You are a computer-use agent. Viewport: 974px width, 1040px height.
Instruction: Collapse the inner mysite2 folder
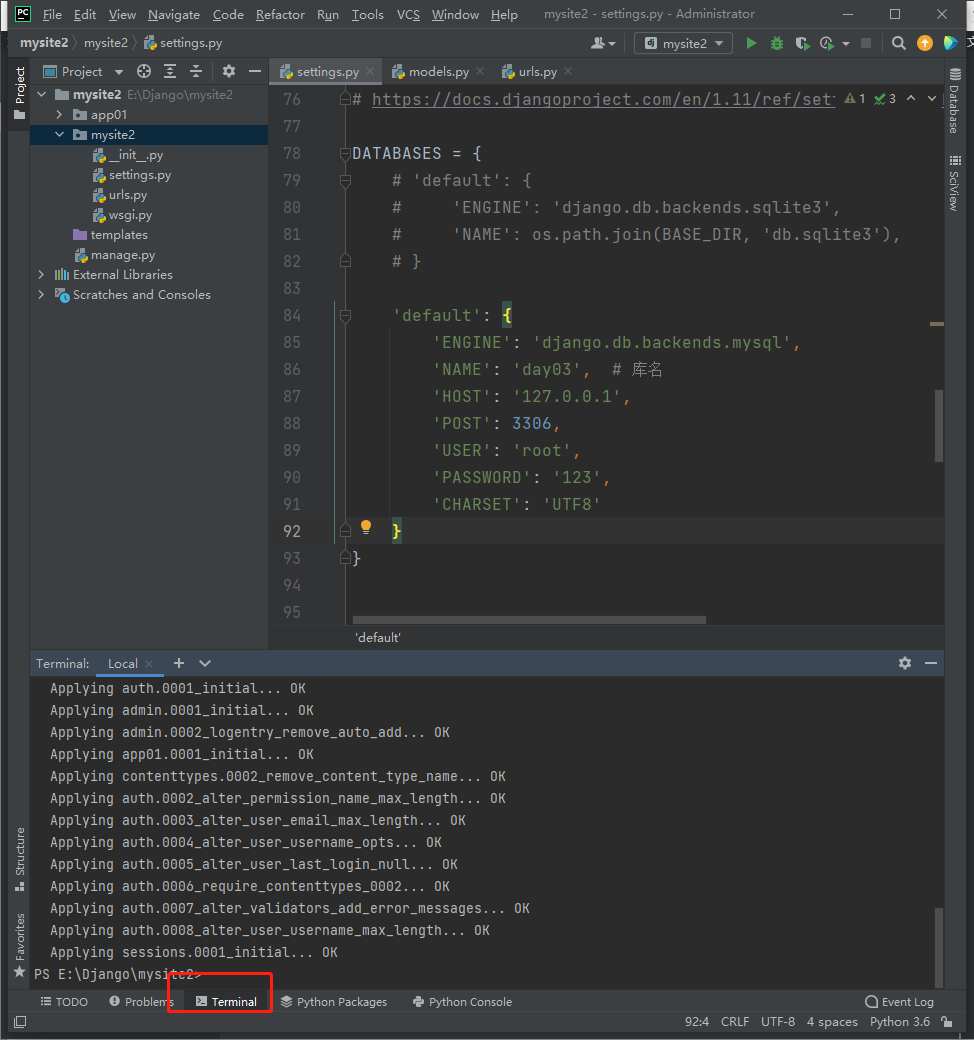tap(59, 134)
